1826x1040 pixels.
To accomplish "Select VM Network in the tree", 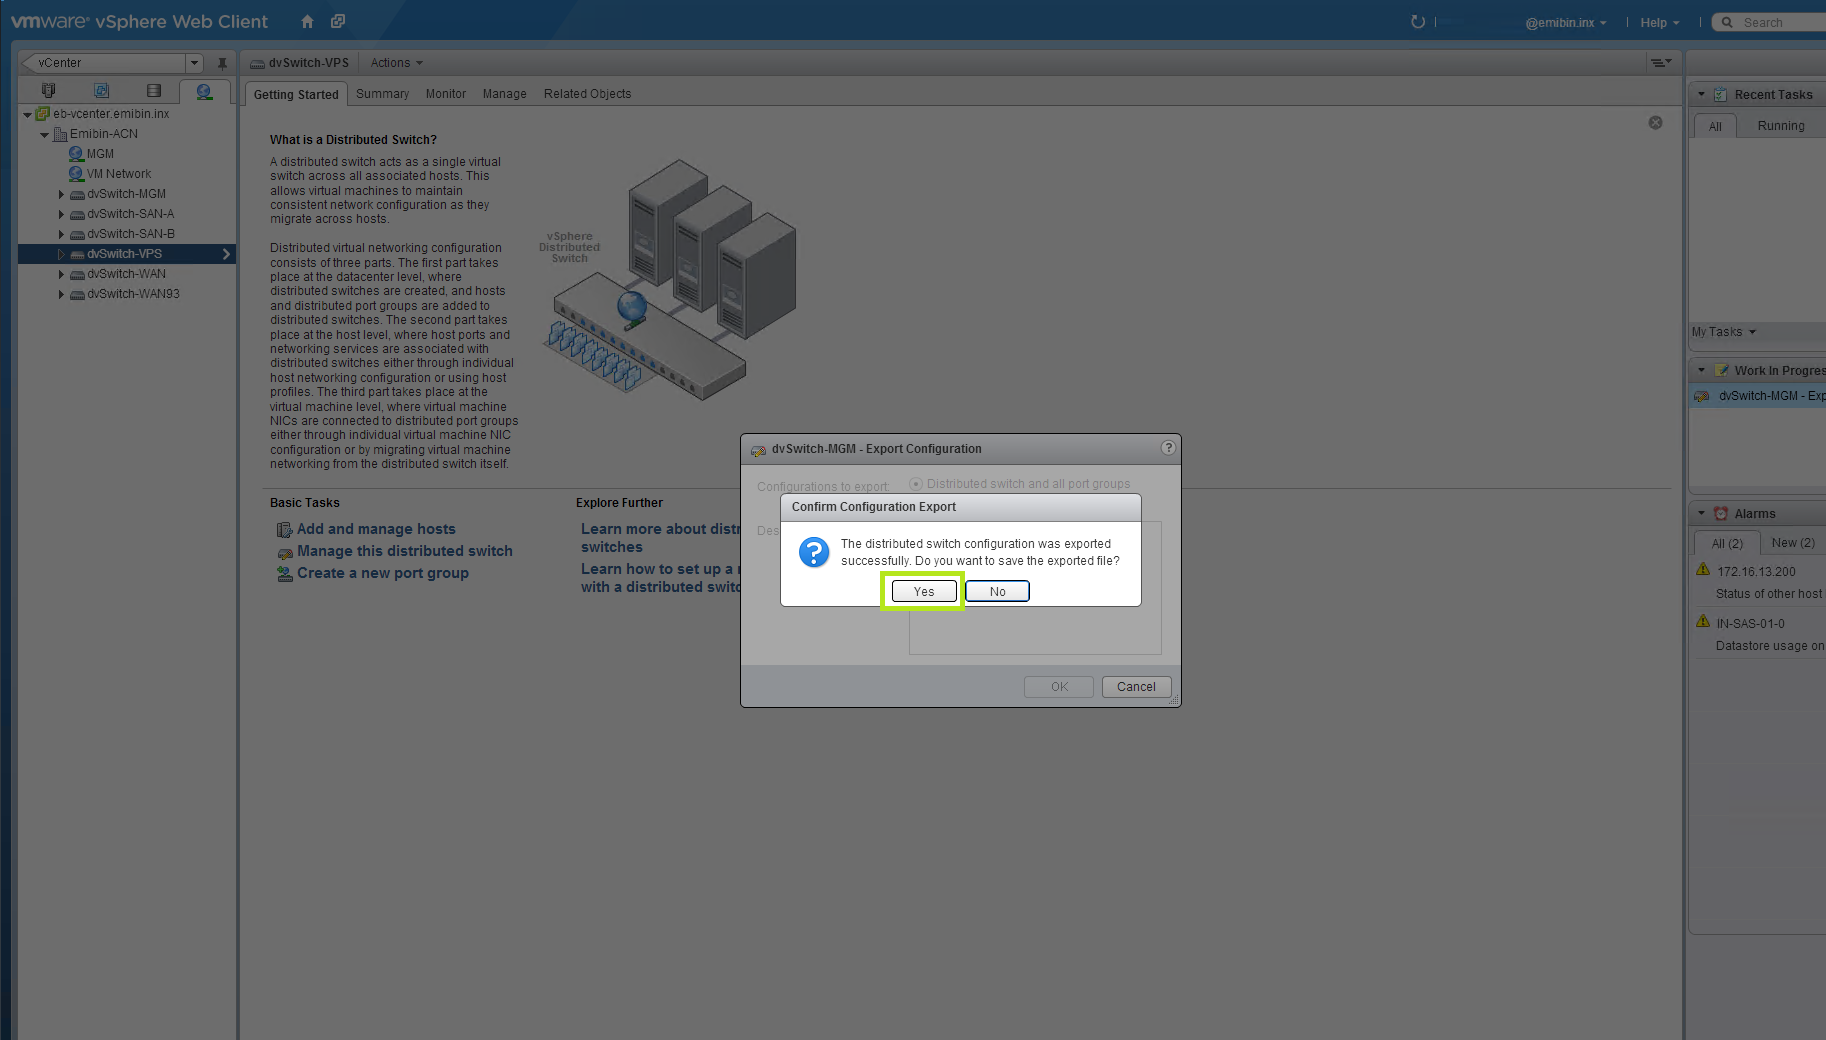I will point(119,174).
